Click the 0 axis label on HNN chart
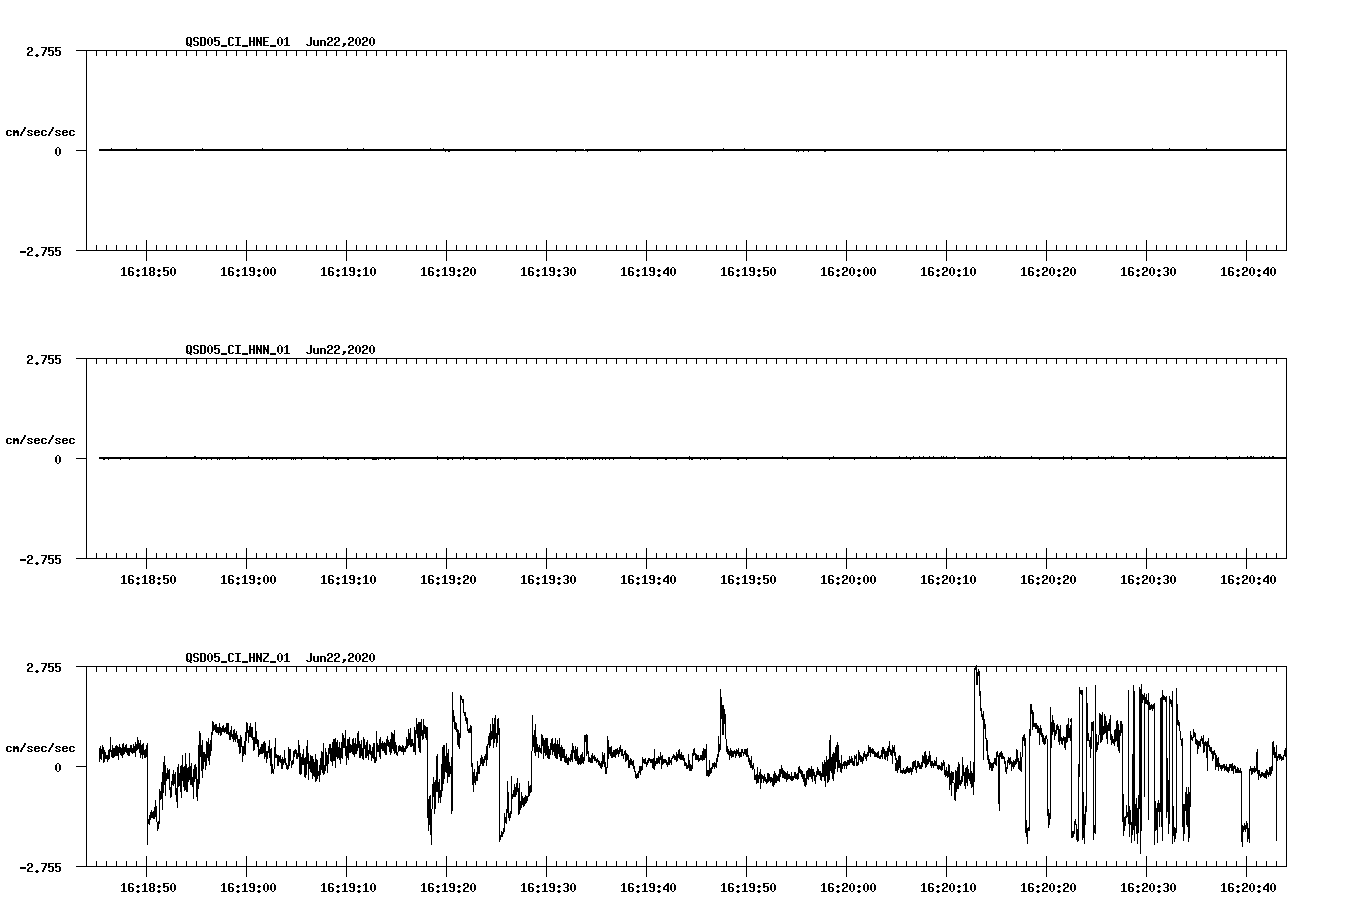The height and width of the screenshot is (924, 1358). [58, 459]
